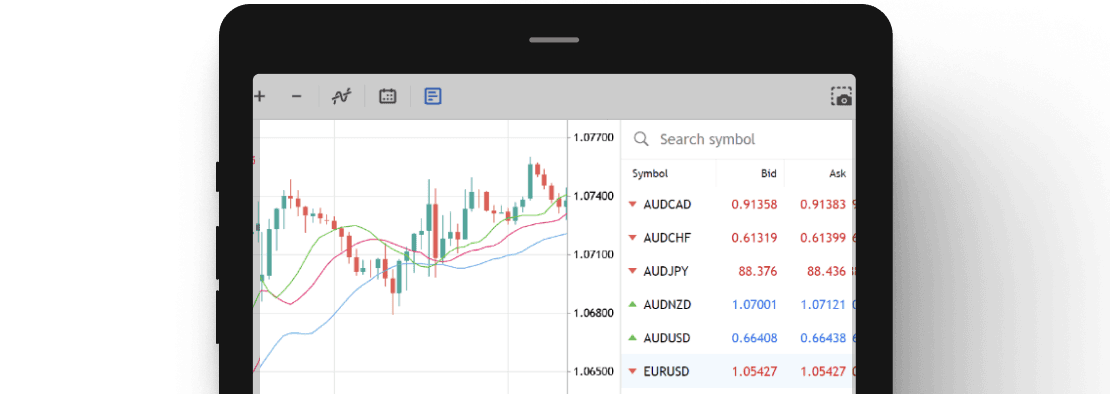The image size is (1110, 394).
Task: Select the AUDCHF symbol row
Action: [x=737, y=238]
